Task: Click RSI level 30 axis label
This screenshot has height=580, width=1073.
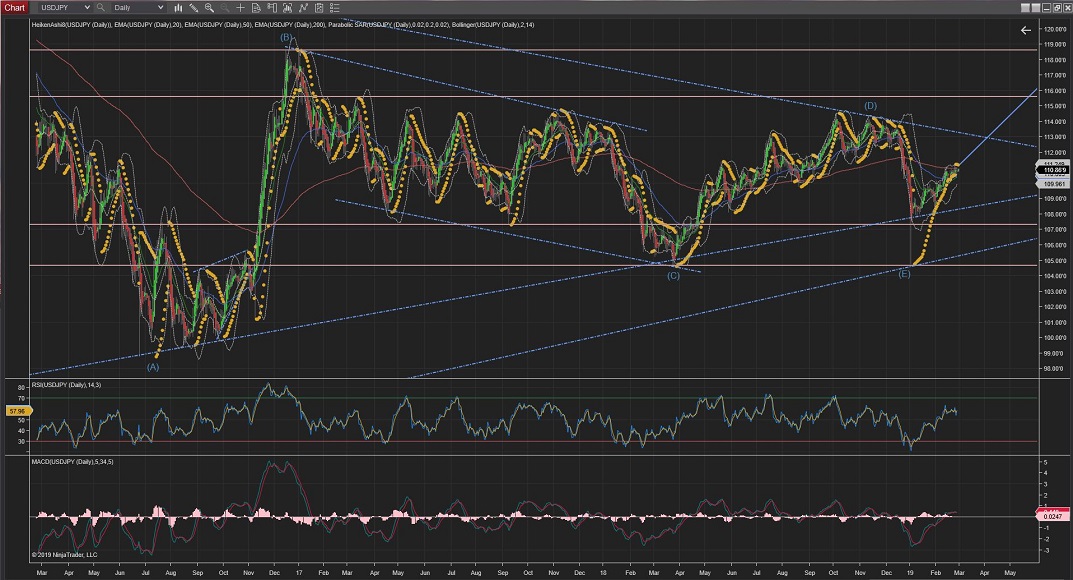Action: pyautogui.click(x=21, y=441)
